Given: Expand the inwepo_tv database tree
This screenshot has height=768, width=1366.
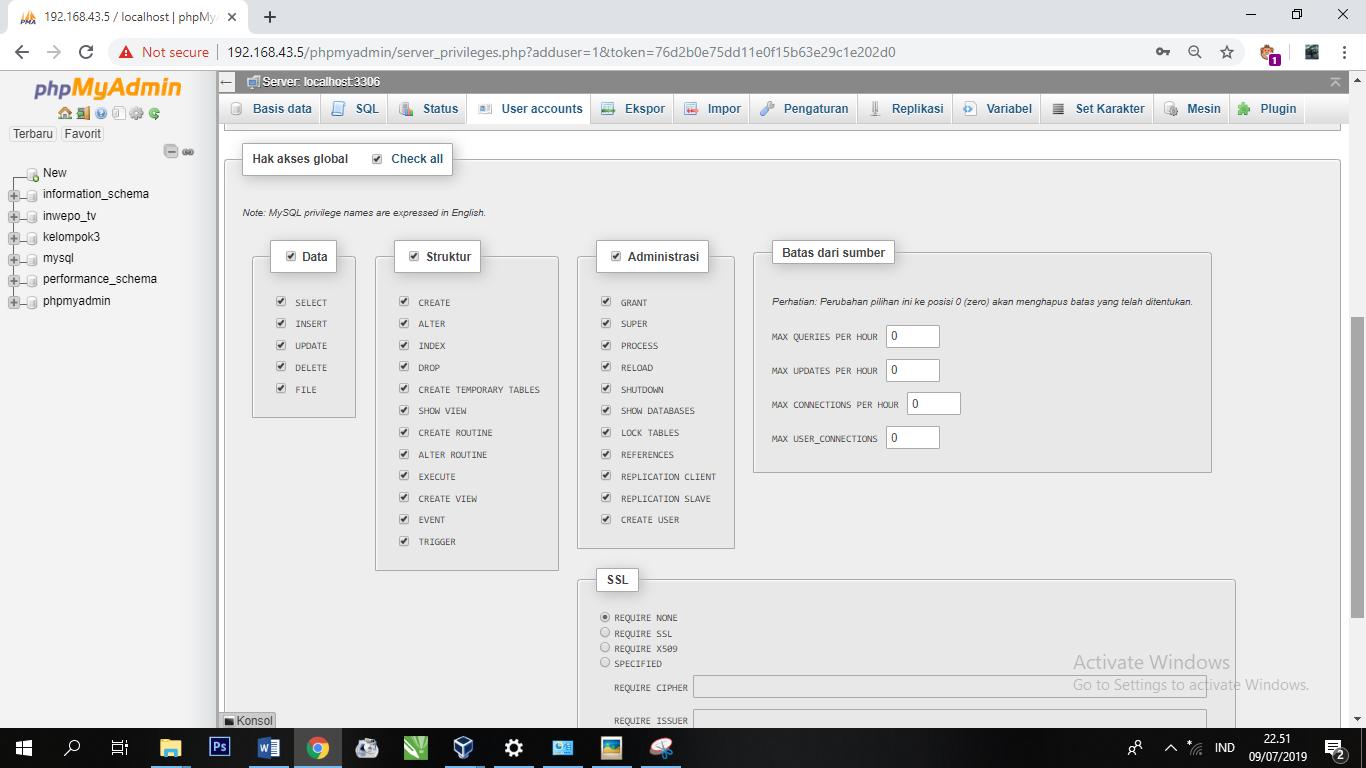Looking at the screenshot, I should click(14, 216).
